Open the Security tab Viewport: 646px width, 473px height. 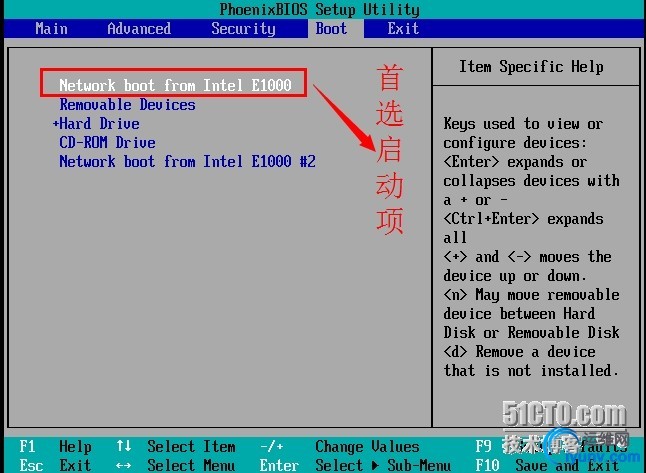coord(243,29)
